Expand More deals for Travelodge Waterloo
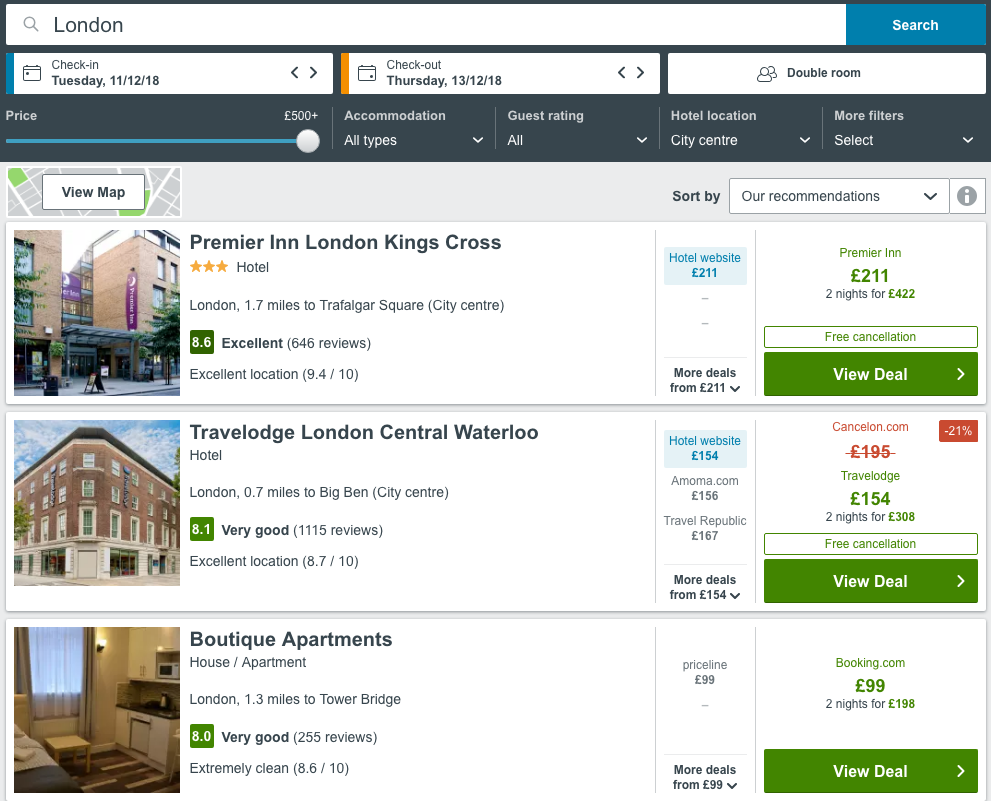The image size is (991, 801). [x=704, y=586]
